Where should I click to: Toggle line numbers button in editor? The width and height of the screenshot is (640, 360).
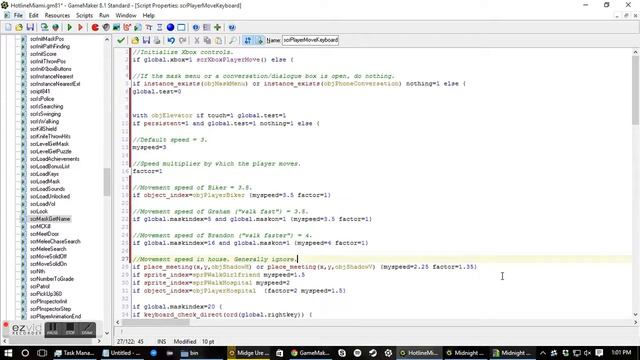[x=248, y=40]
